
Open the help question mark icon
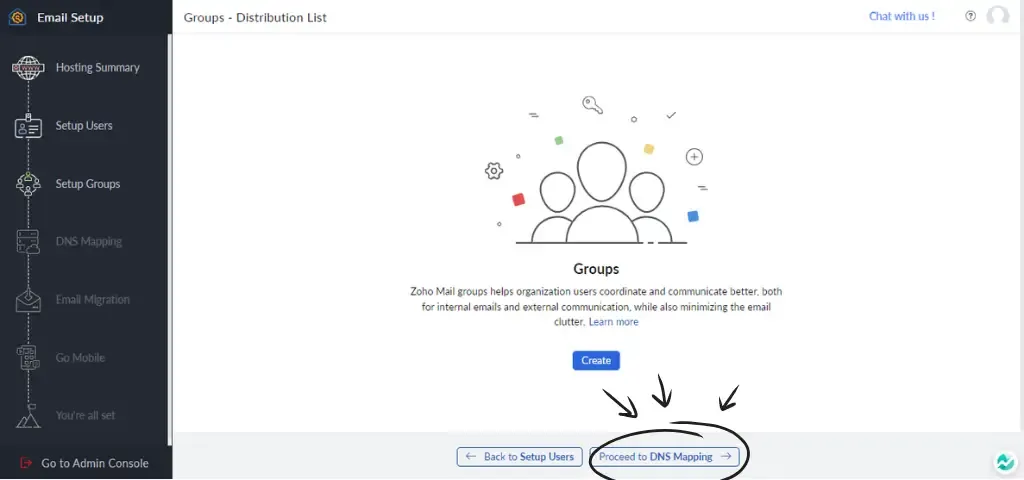tap(970, 17)
